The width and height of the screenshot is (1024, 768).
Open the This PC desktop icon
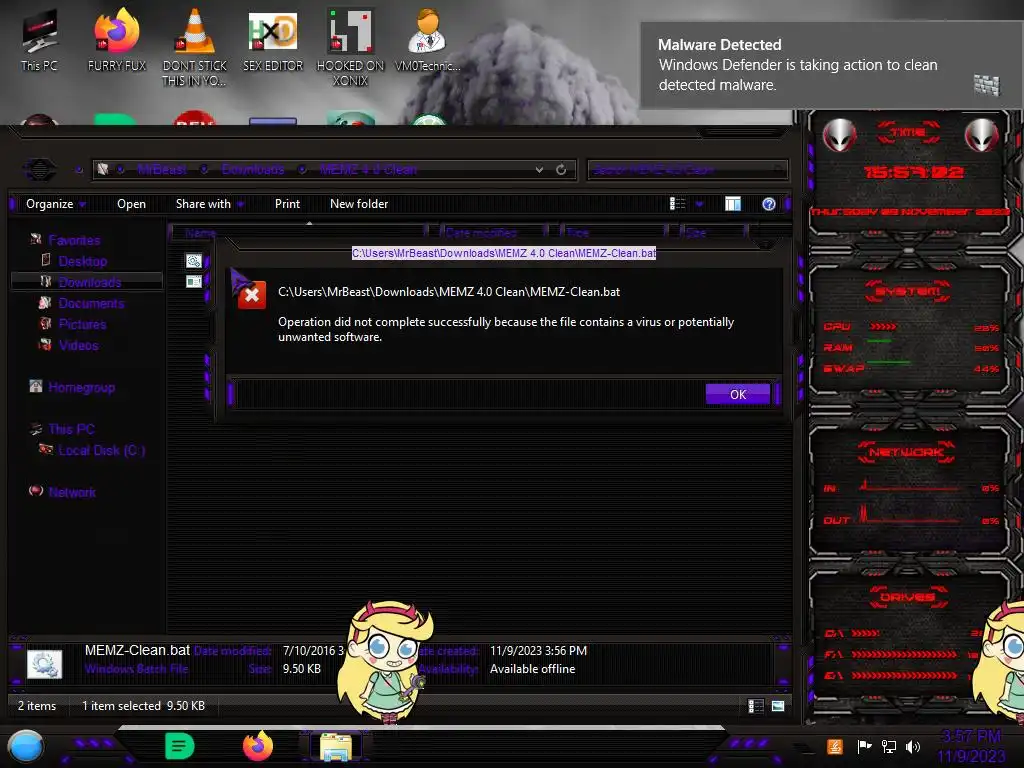coord(39,39)
